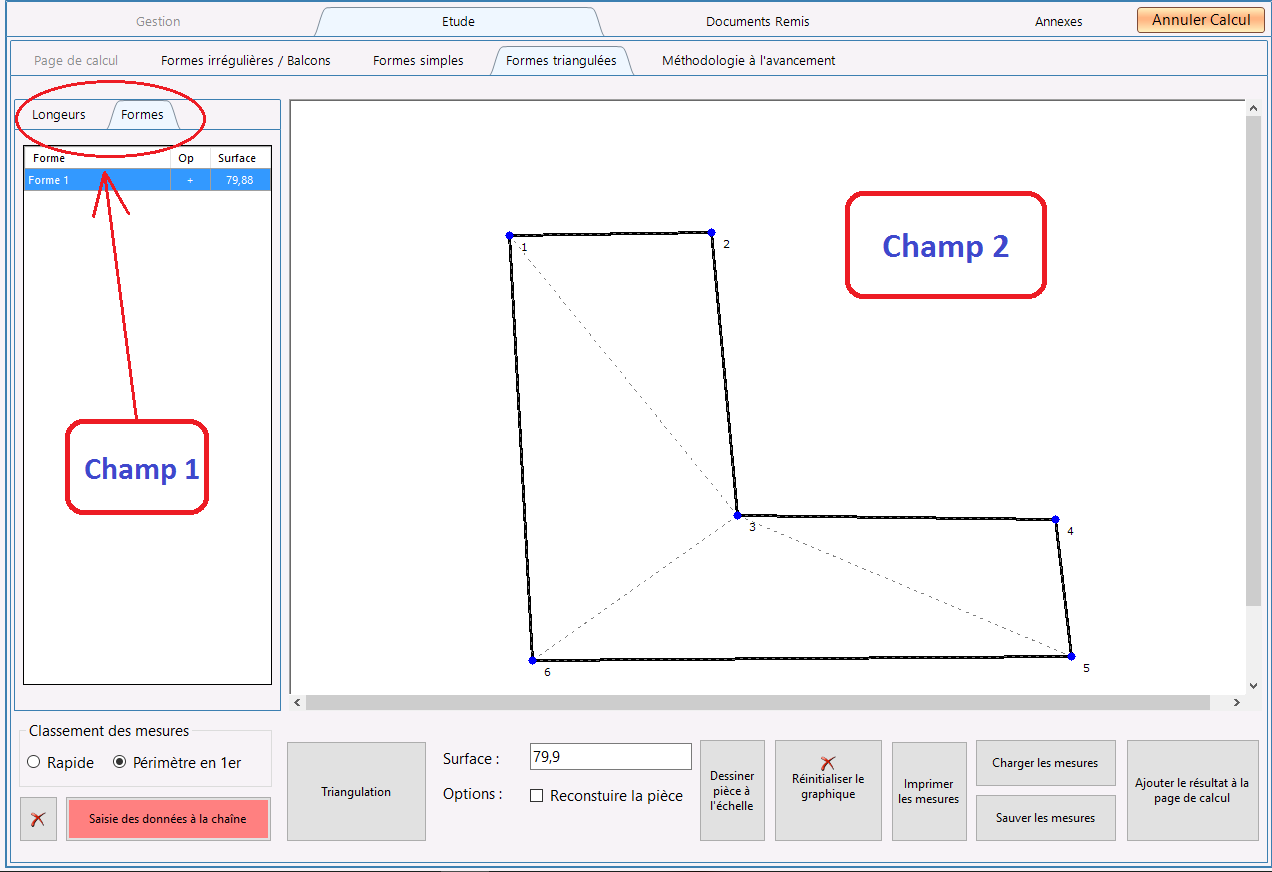The image size is (1272, 872).
Task: Select blue vertex point 1
Action: click(x=509, y=236)
